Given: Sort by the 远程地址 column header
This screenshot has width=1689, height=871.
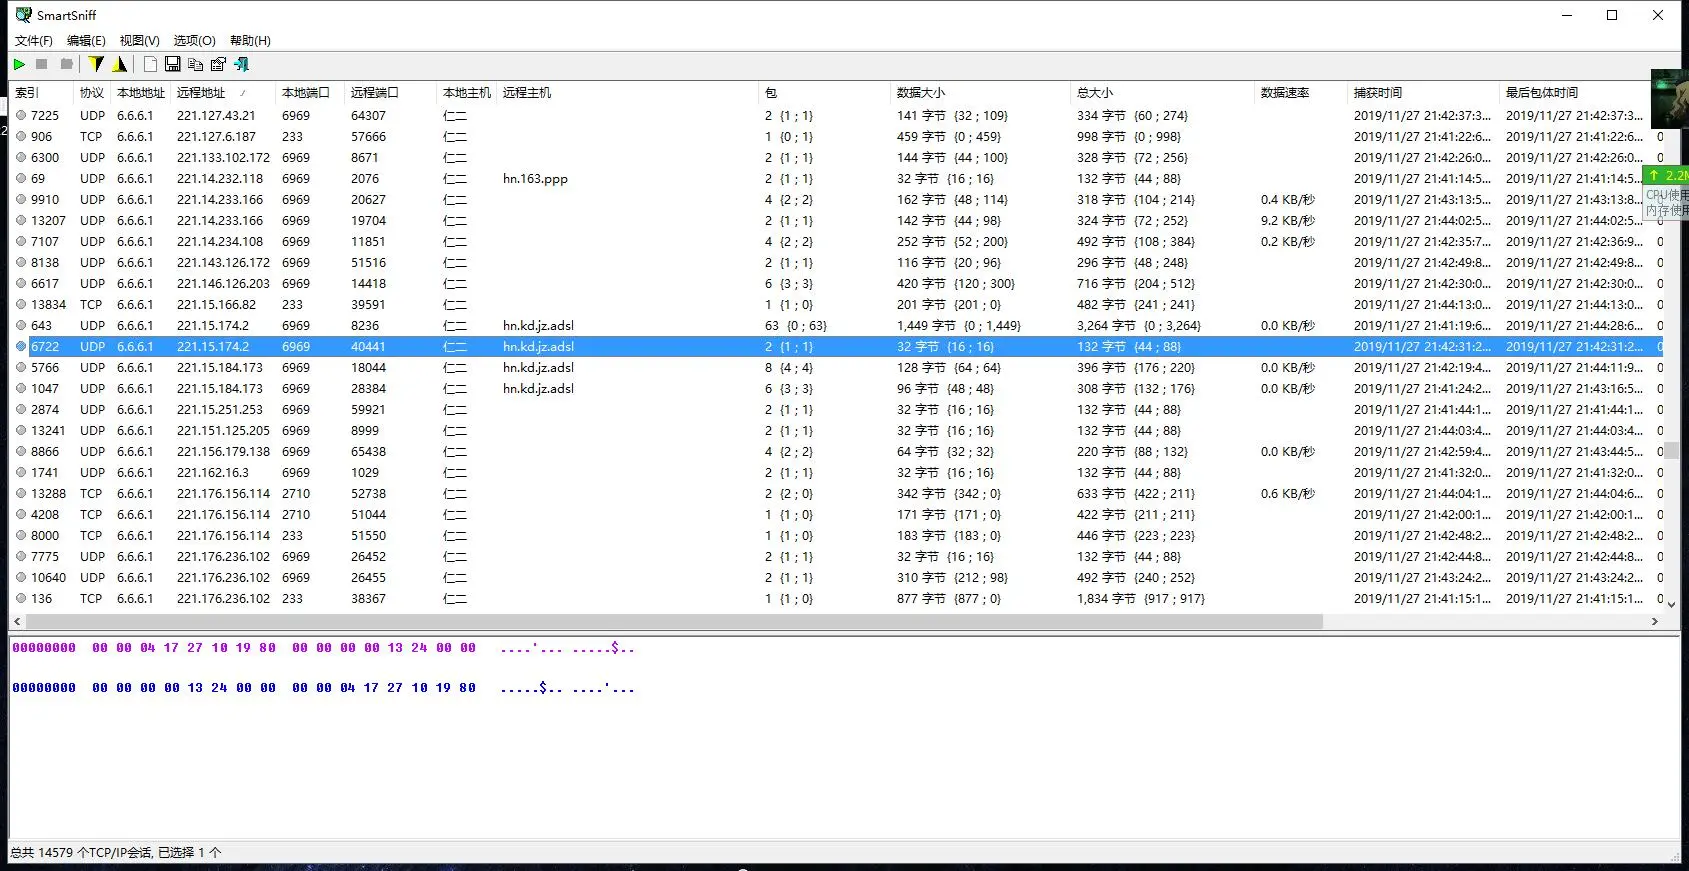Looking at the screenshot, I should (x=223, y=92).
